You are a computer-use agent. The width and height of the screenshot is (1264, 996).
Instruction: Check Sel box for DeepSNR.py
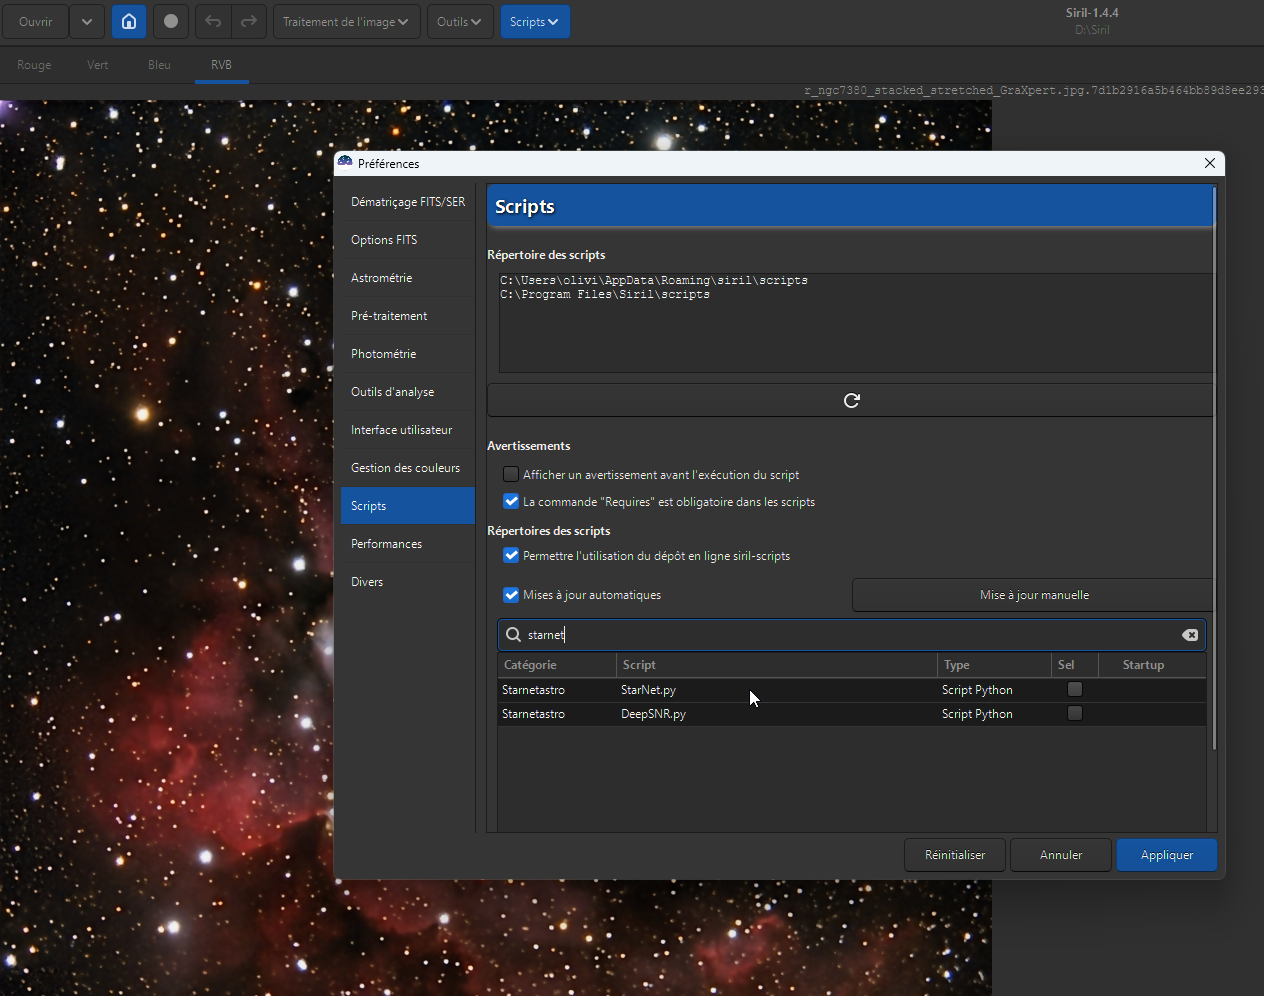[x=1075, y=713]
